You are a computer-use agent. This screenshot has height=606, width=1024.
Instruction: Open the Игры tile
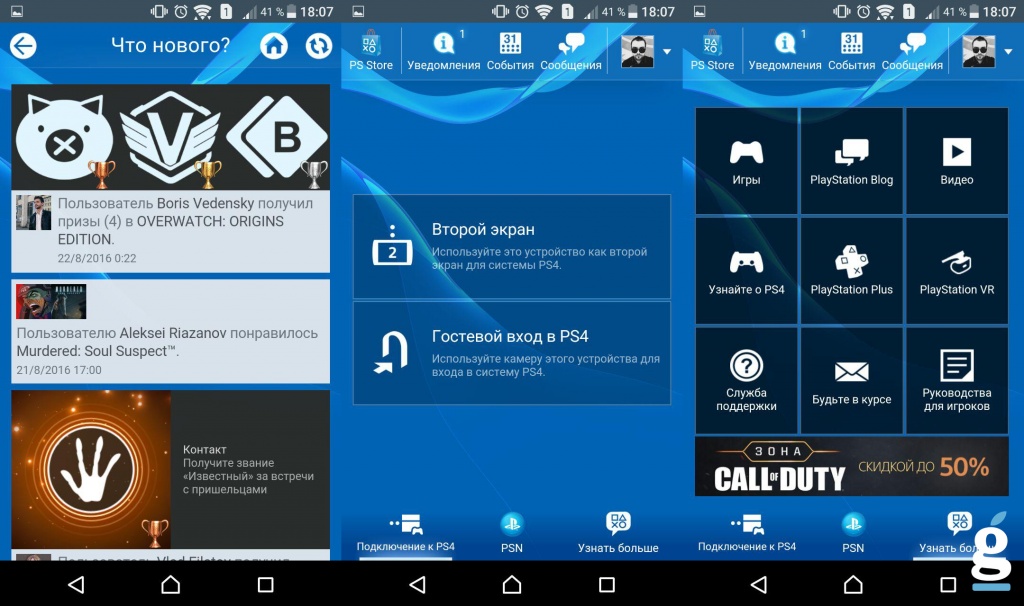click(746, 161)
